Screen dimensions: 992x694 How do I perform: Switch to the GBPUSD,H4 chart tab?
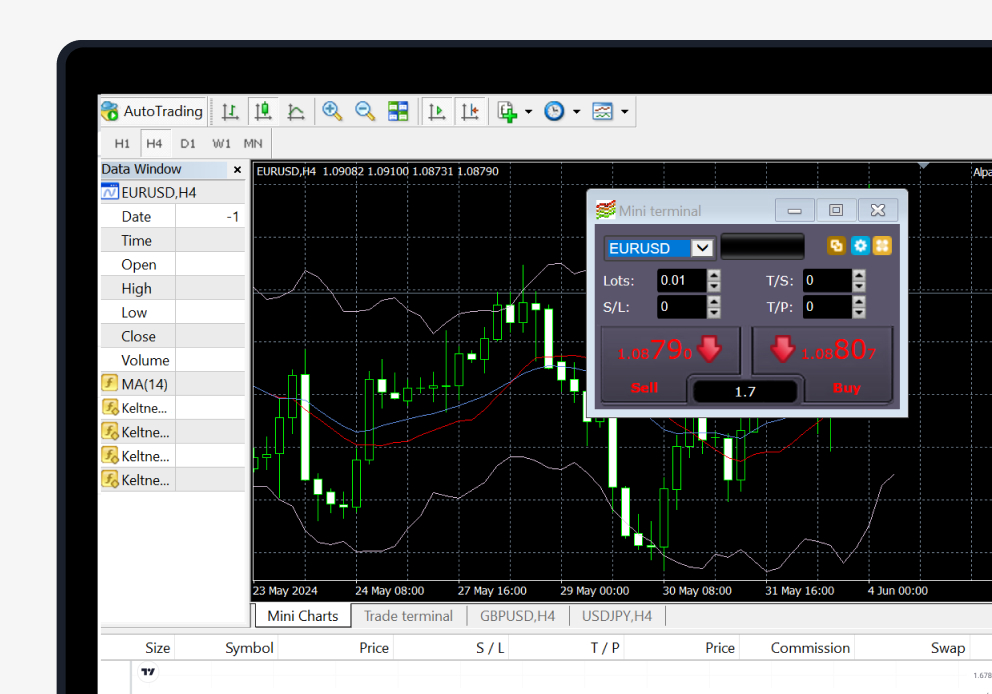tap(517, 616)
